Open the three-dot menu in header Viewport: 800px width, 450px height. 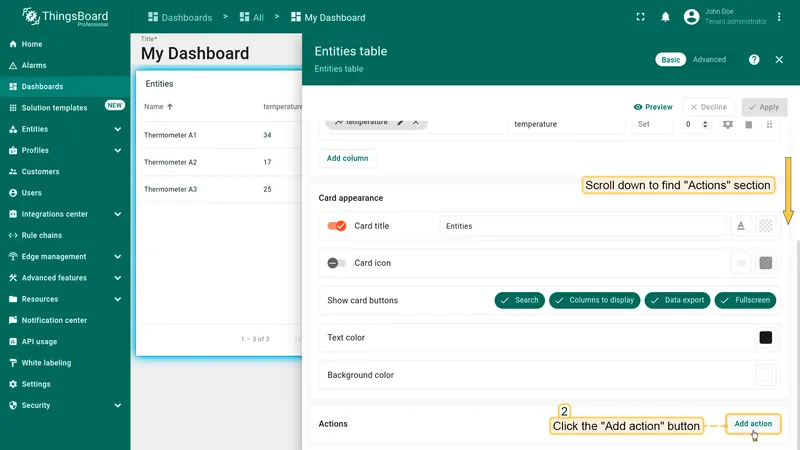click(779, 17)
